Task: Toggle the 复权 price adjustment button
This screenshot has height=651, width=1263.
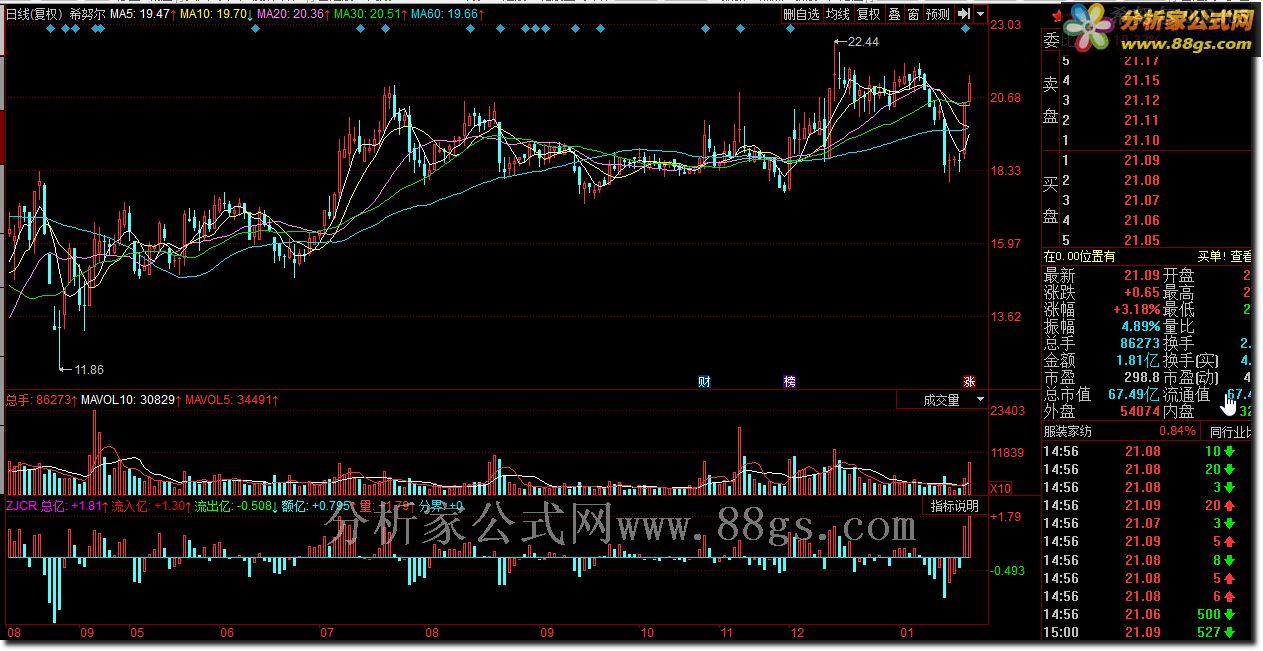Action: pyautogui.click(x=869, y=15)
